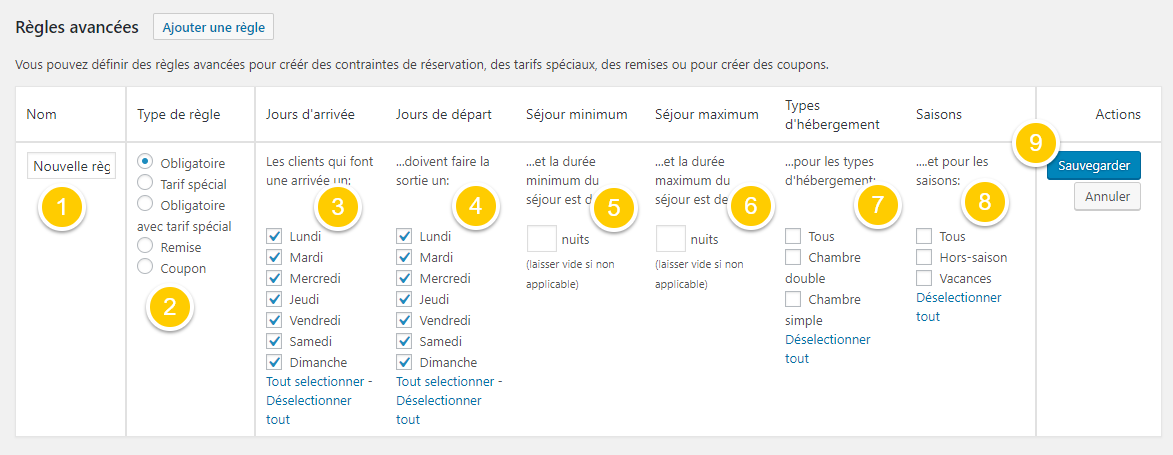Choose the 'Tarif spécial' radio option
Viewport: 1173px width, 455px height.
click(x=145, y=183)
